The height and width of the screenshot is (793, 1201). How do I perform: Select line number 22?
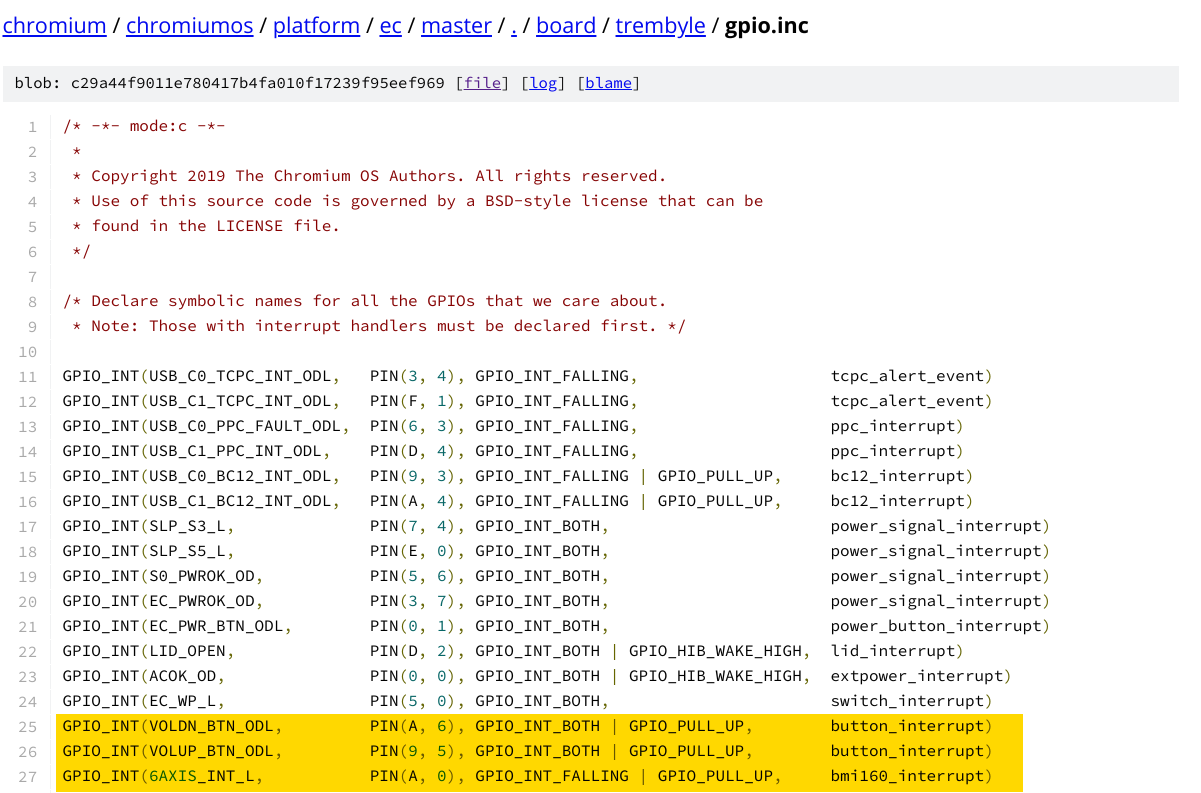(29, 651)
